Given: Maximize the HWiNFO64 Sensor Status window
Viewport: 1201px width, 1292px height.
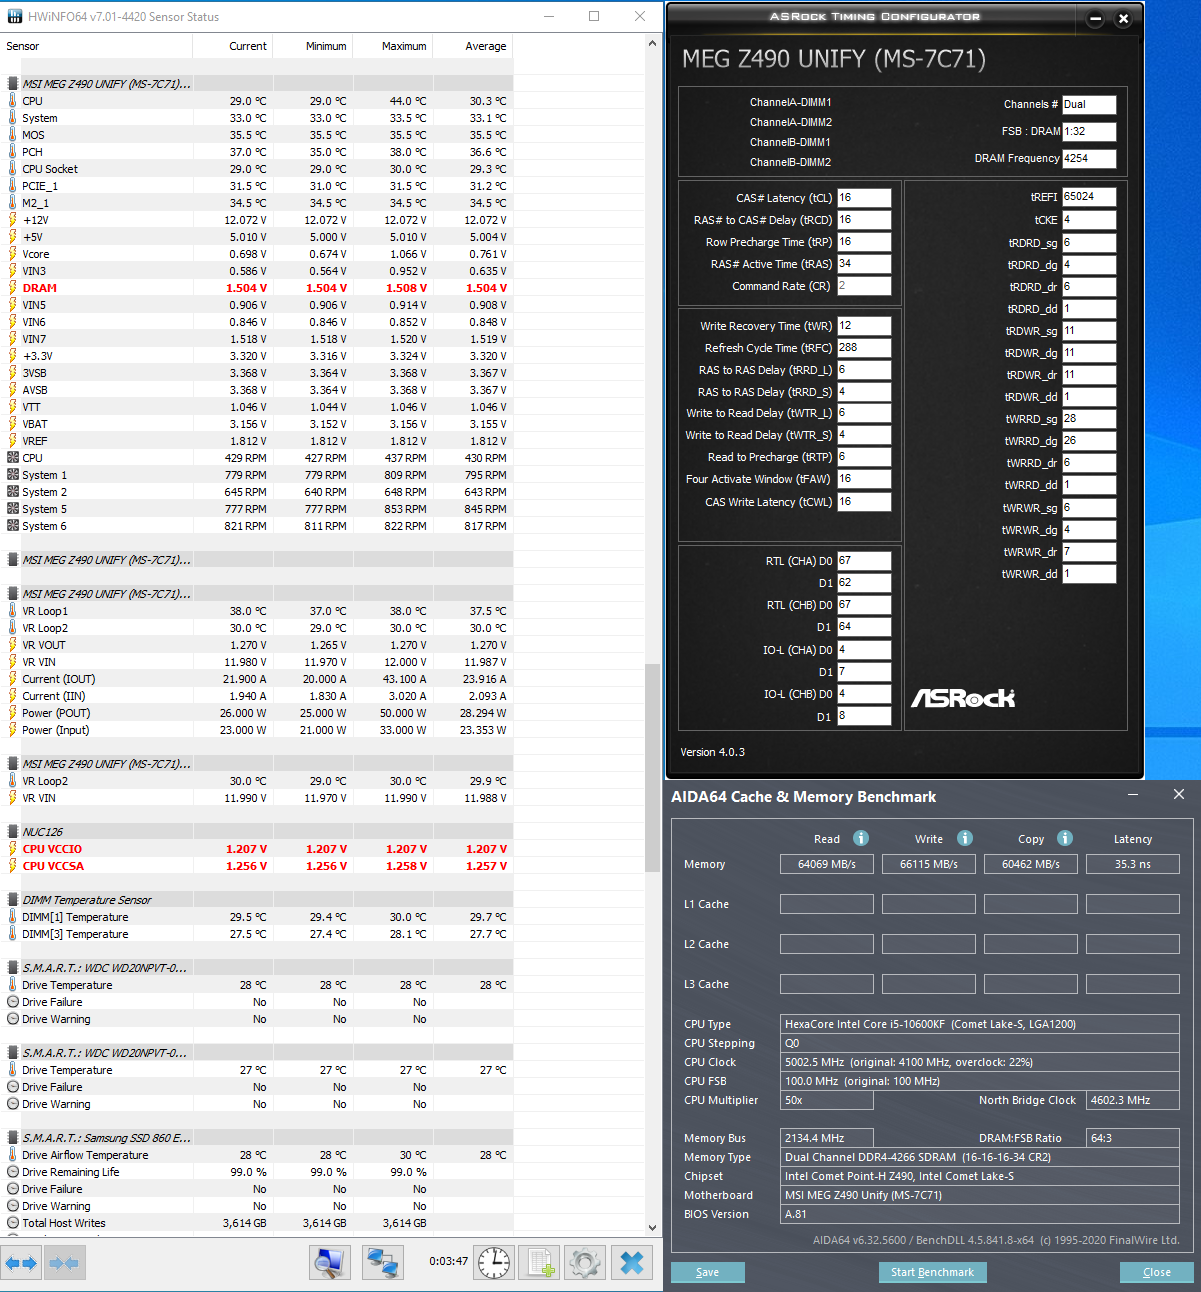Looking at the screenshot, I should point(594,16).
